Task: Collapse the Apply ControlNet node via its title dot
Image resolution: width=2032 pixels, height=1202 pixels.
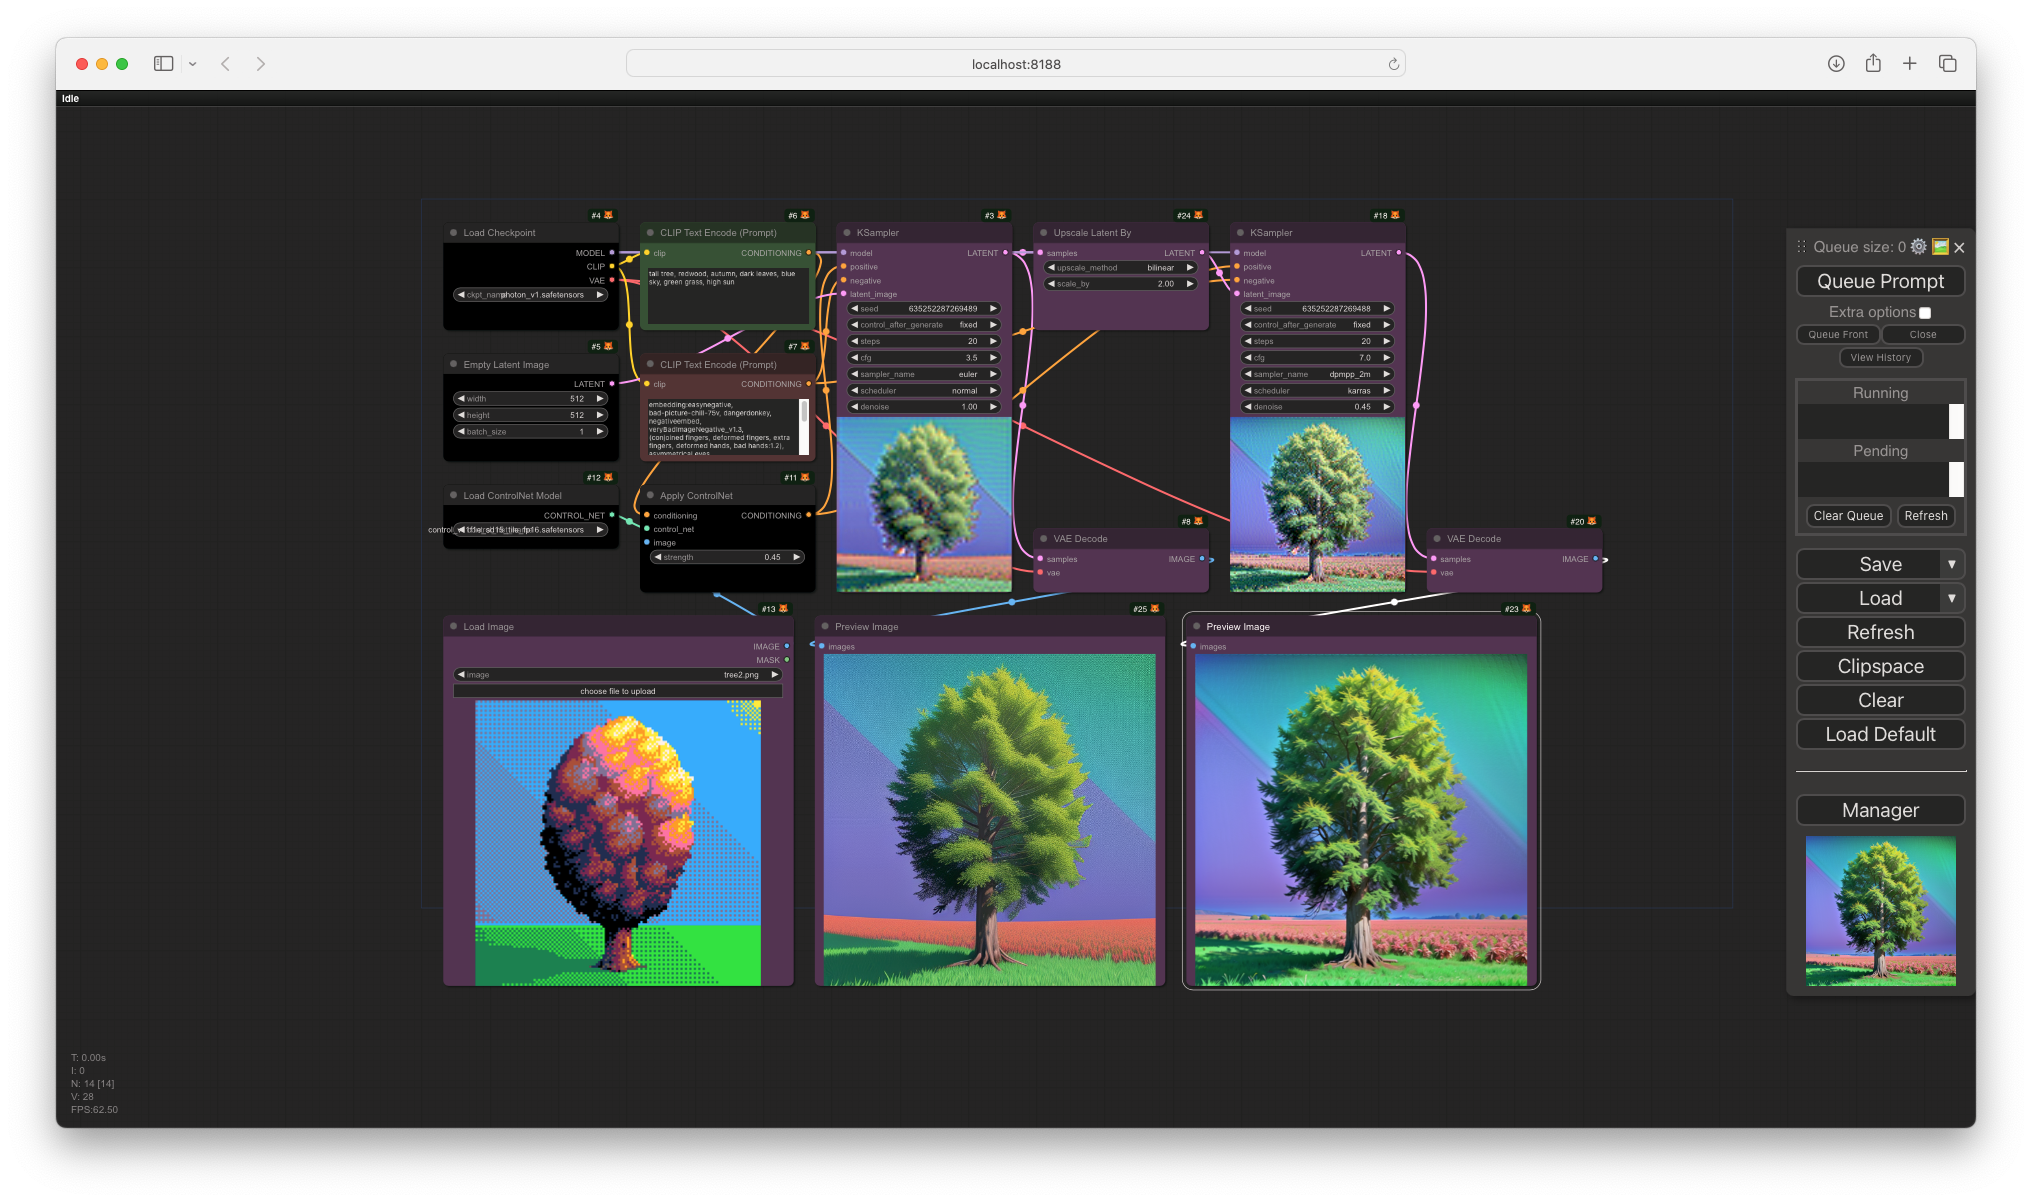Action: 650,496
